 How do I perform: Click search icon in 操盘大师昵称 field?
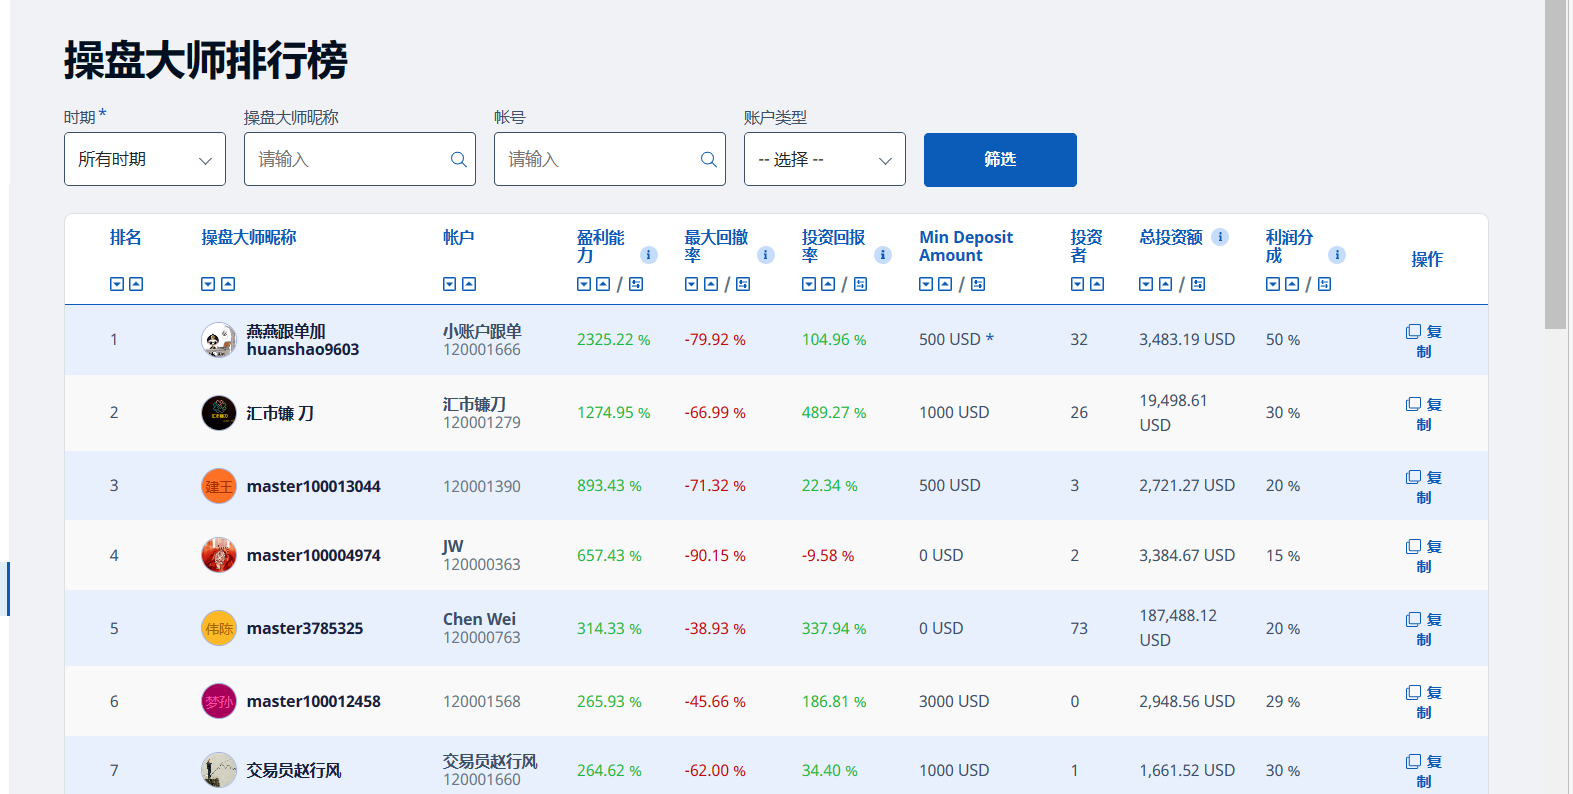458,159
